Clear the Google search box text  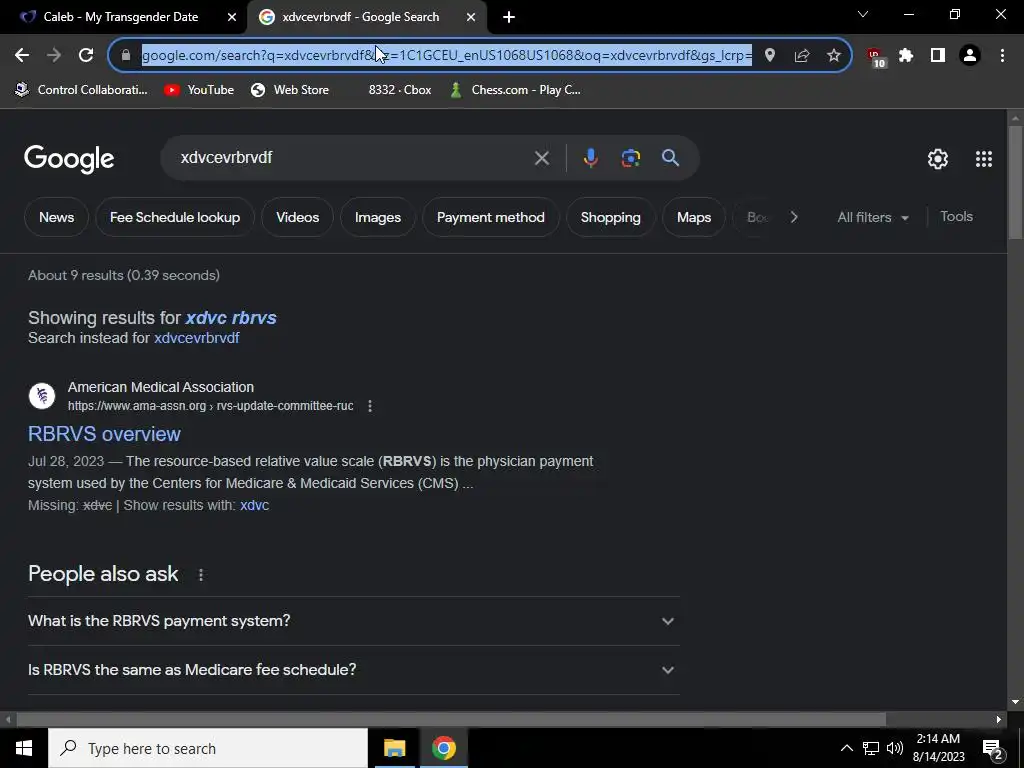(x=541, y=158)
